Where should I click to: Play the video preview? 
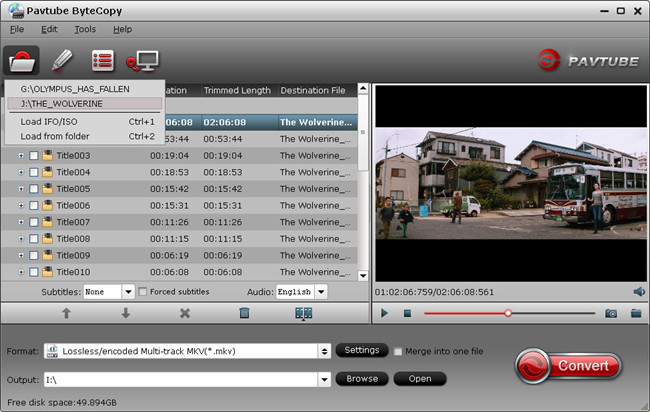(385, 313)
